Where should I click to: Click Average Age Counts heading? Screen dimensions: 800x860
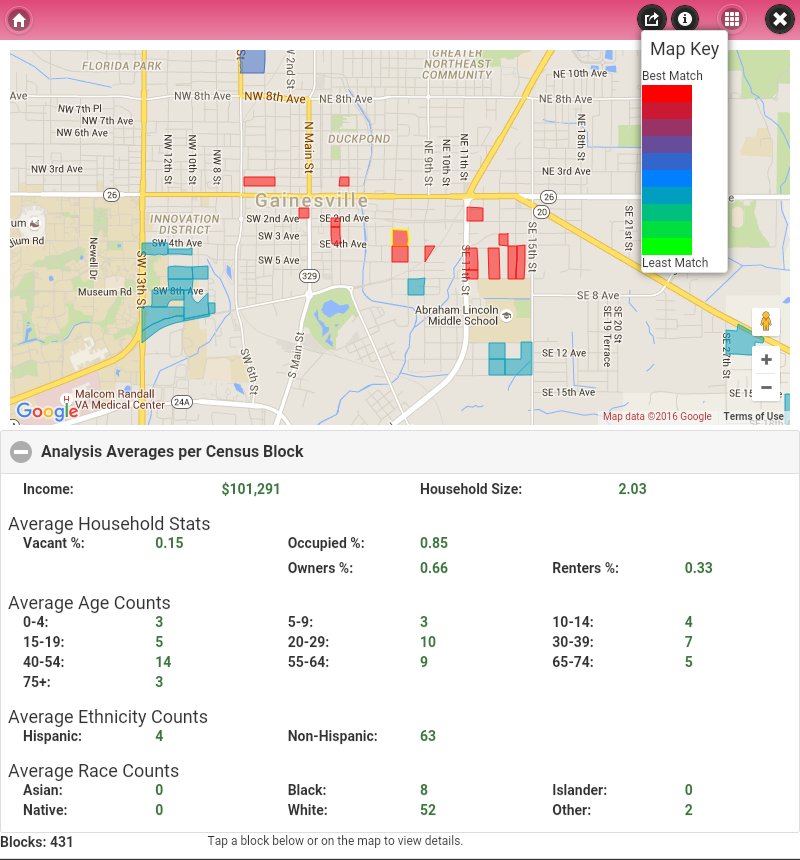pos(89,603)
